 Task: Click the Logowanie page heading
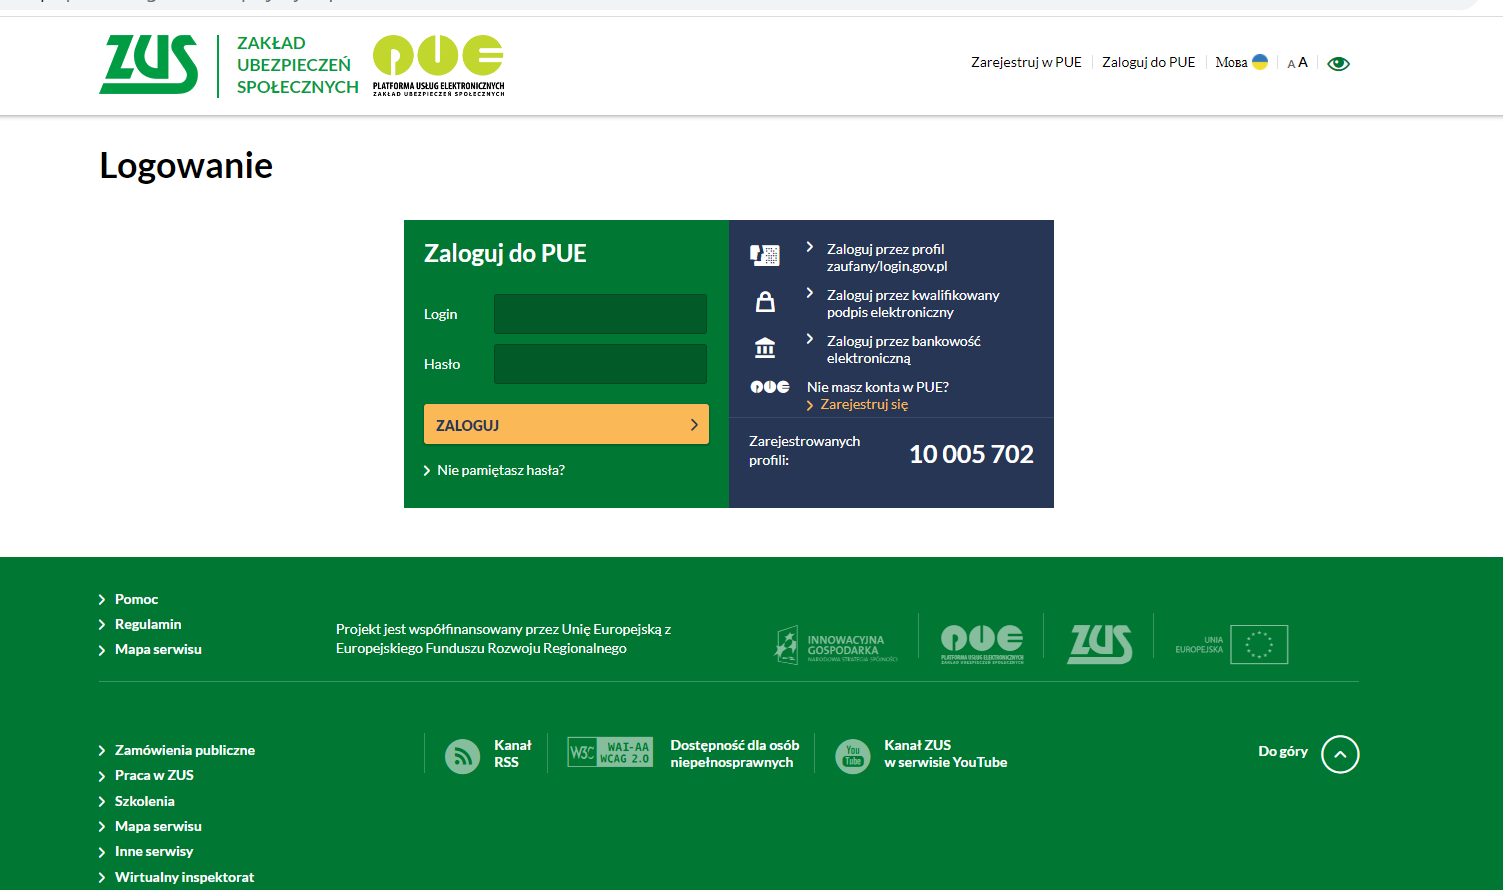(x=186, y=166)
